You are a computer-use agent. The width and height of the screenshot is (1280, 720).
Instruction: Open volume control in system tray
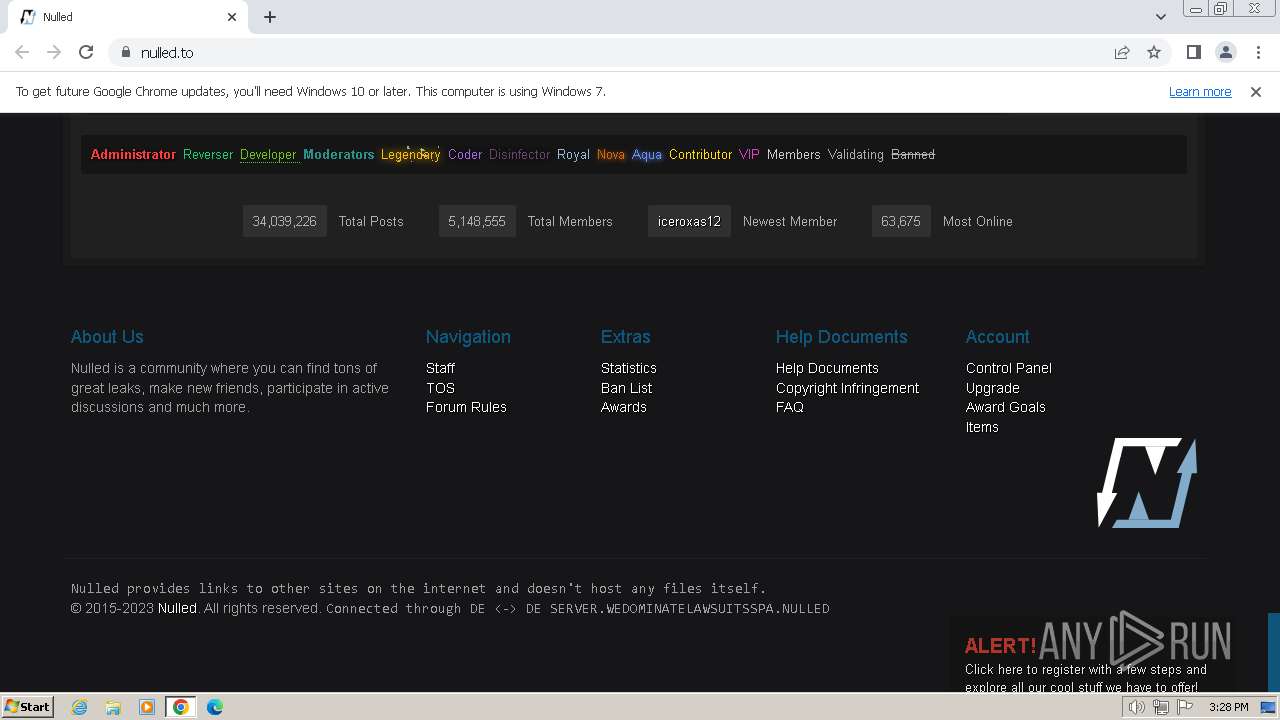[1137, 707]
